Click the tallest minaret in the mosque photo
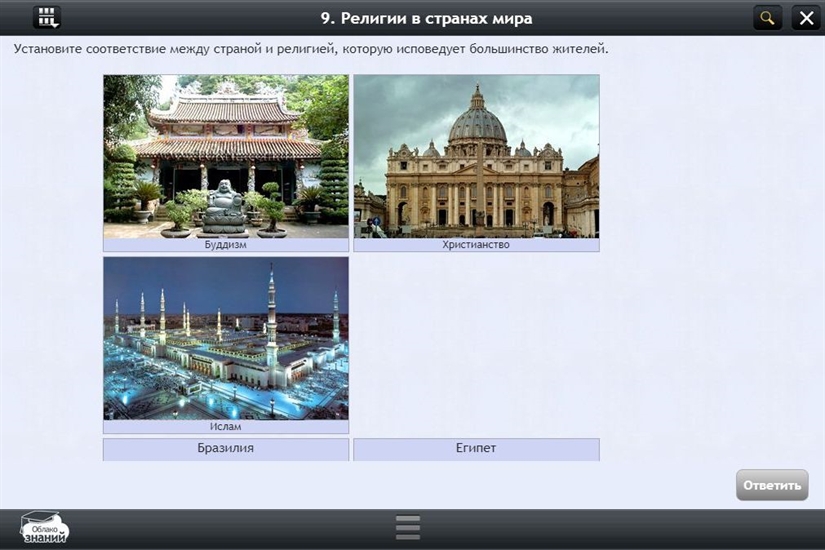The image size is (825, 550). point(271,300)
